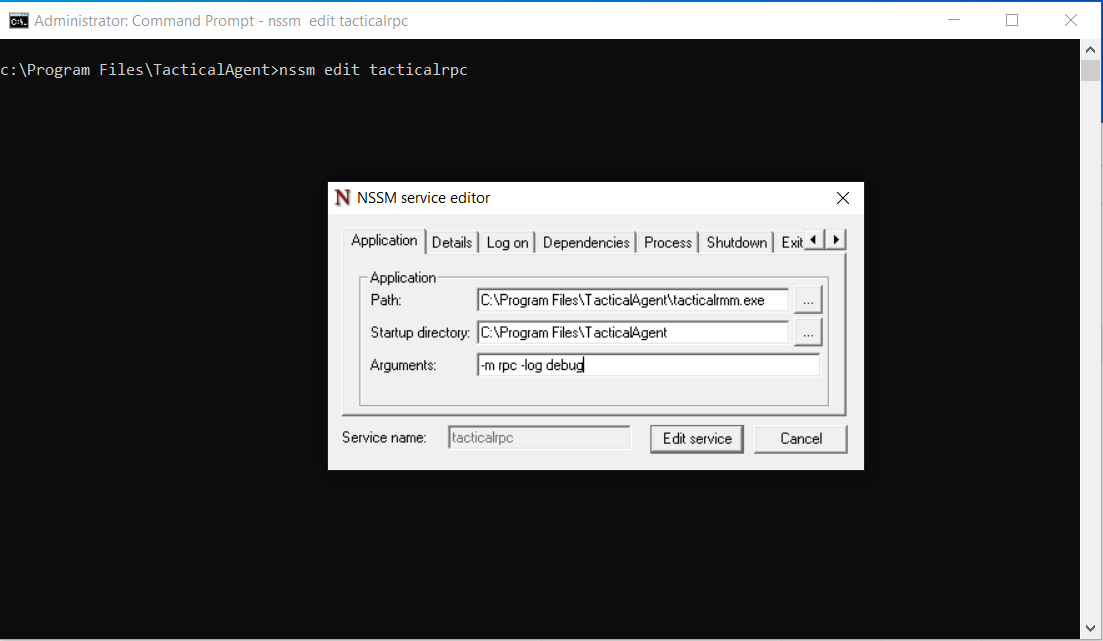
Task: Click into the Arguments field
Action: [648, 365]
